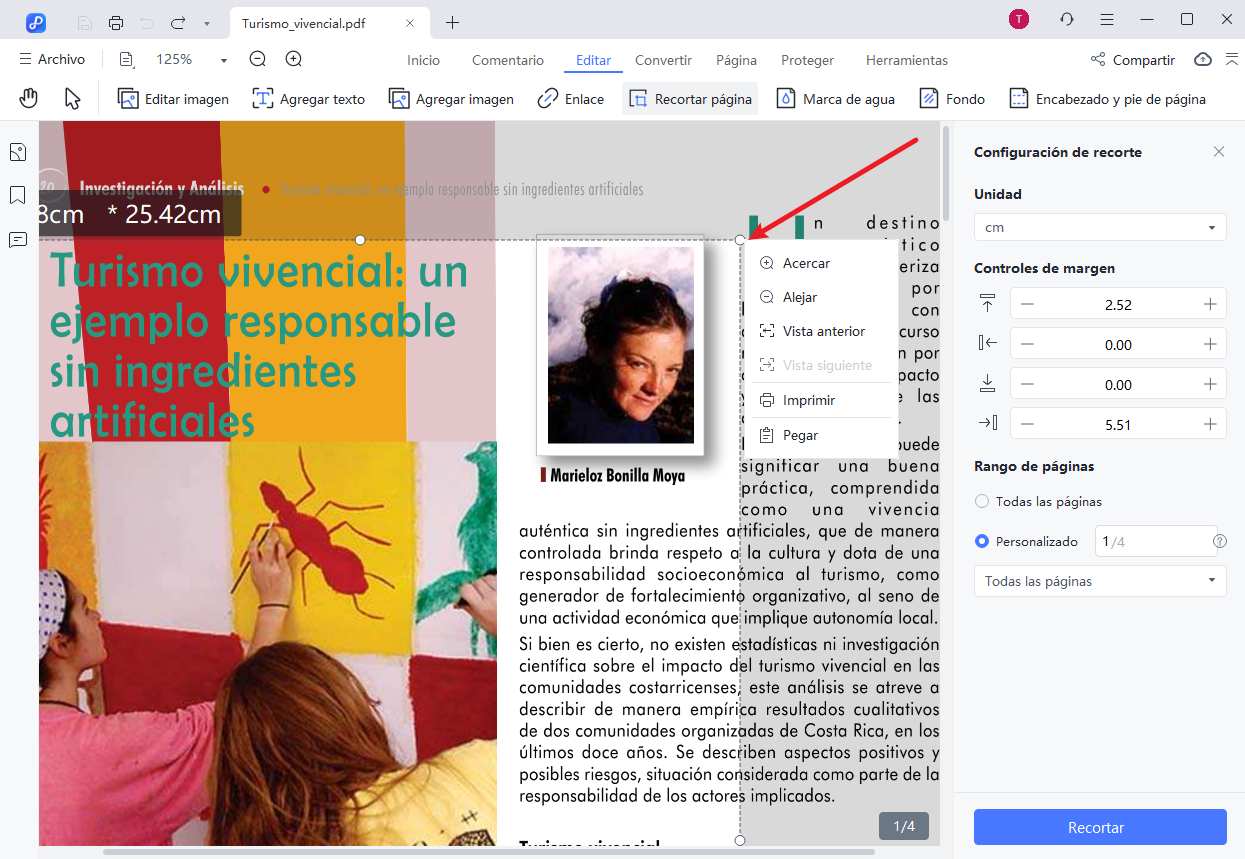Increase the top margin with plus
The height and width of the screenshot is (859, 1245).
coord(1210,304)
